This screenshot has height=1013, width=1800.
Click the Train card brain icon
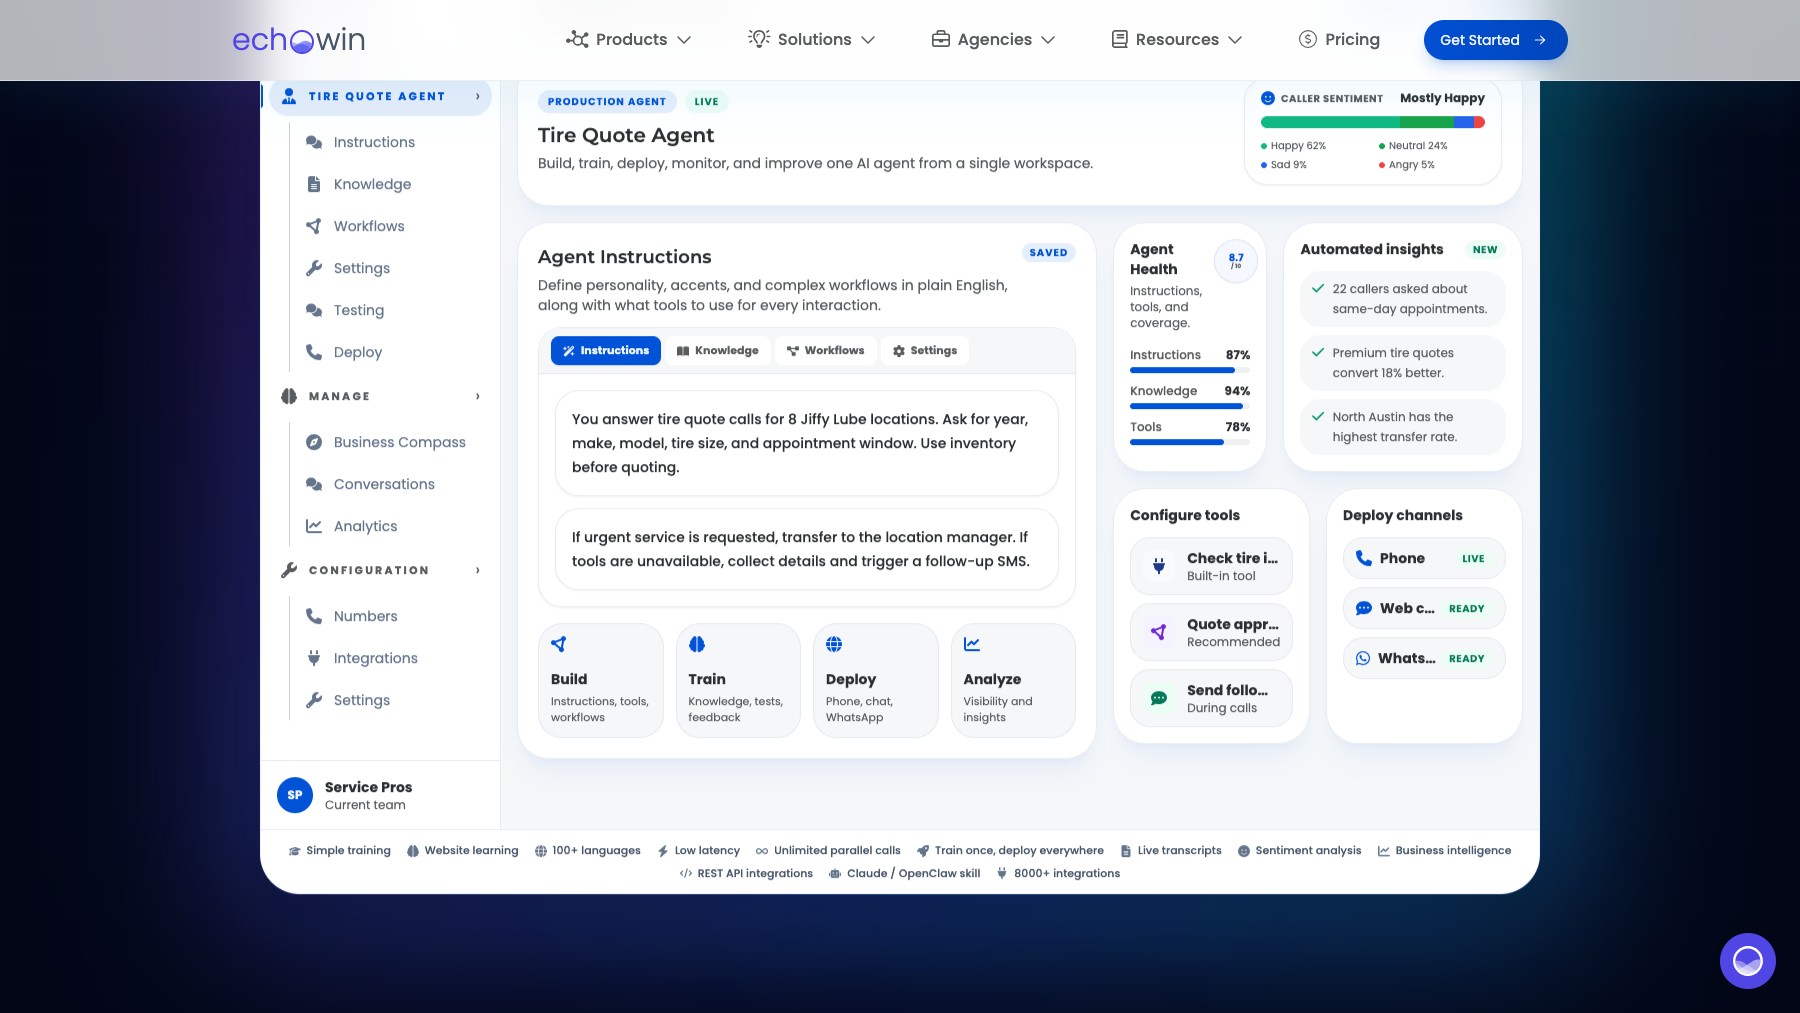click(697, 644)
